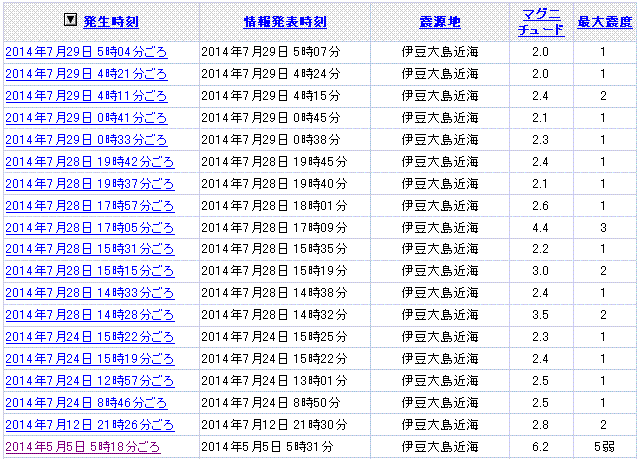Viewport: 642px width, 463px height.
Task: Open earthquake 2014年7月28日 15時31分ごろ
Action: pyautogui.click(x=90, y=249)
